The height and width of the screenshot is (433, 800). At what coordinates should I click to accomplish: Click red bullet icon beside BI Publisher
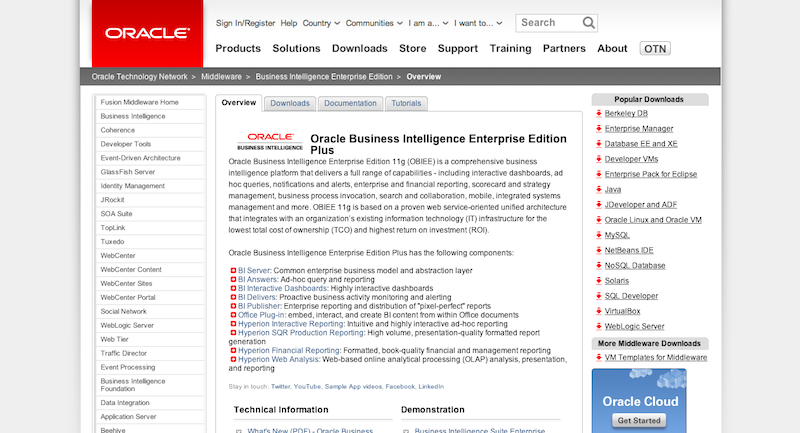(x=233, y=306)
